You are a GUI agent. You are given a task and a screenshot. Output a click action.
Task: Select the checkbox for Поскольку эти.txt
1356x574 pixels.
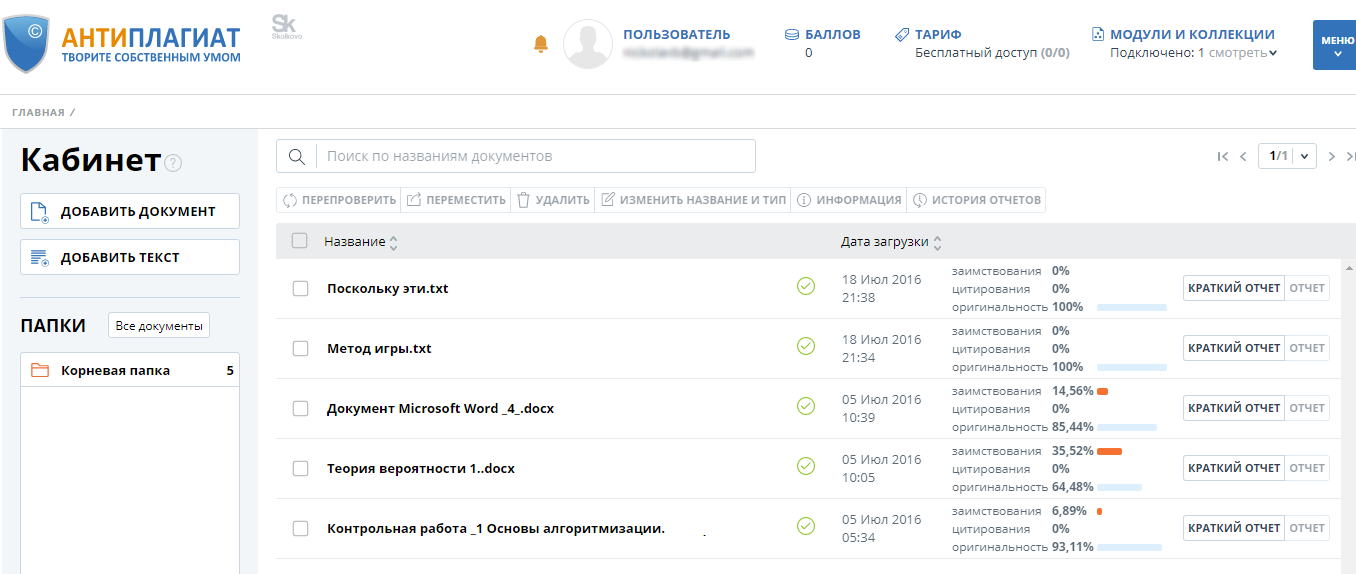pyautogui.click(x=300, y=288)
